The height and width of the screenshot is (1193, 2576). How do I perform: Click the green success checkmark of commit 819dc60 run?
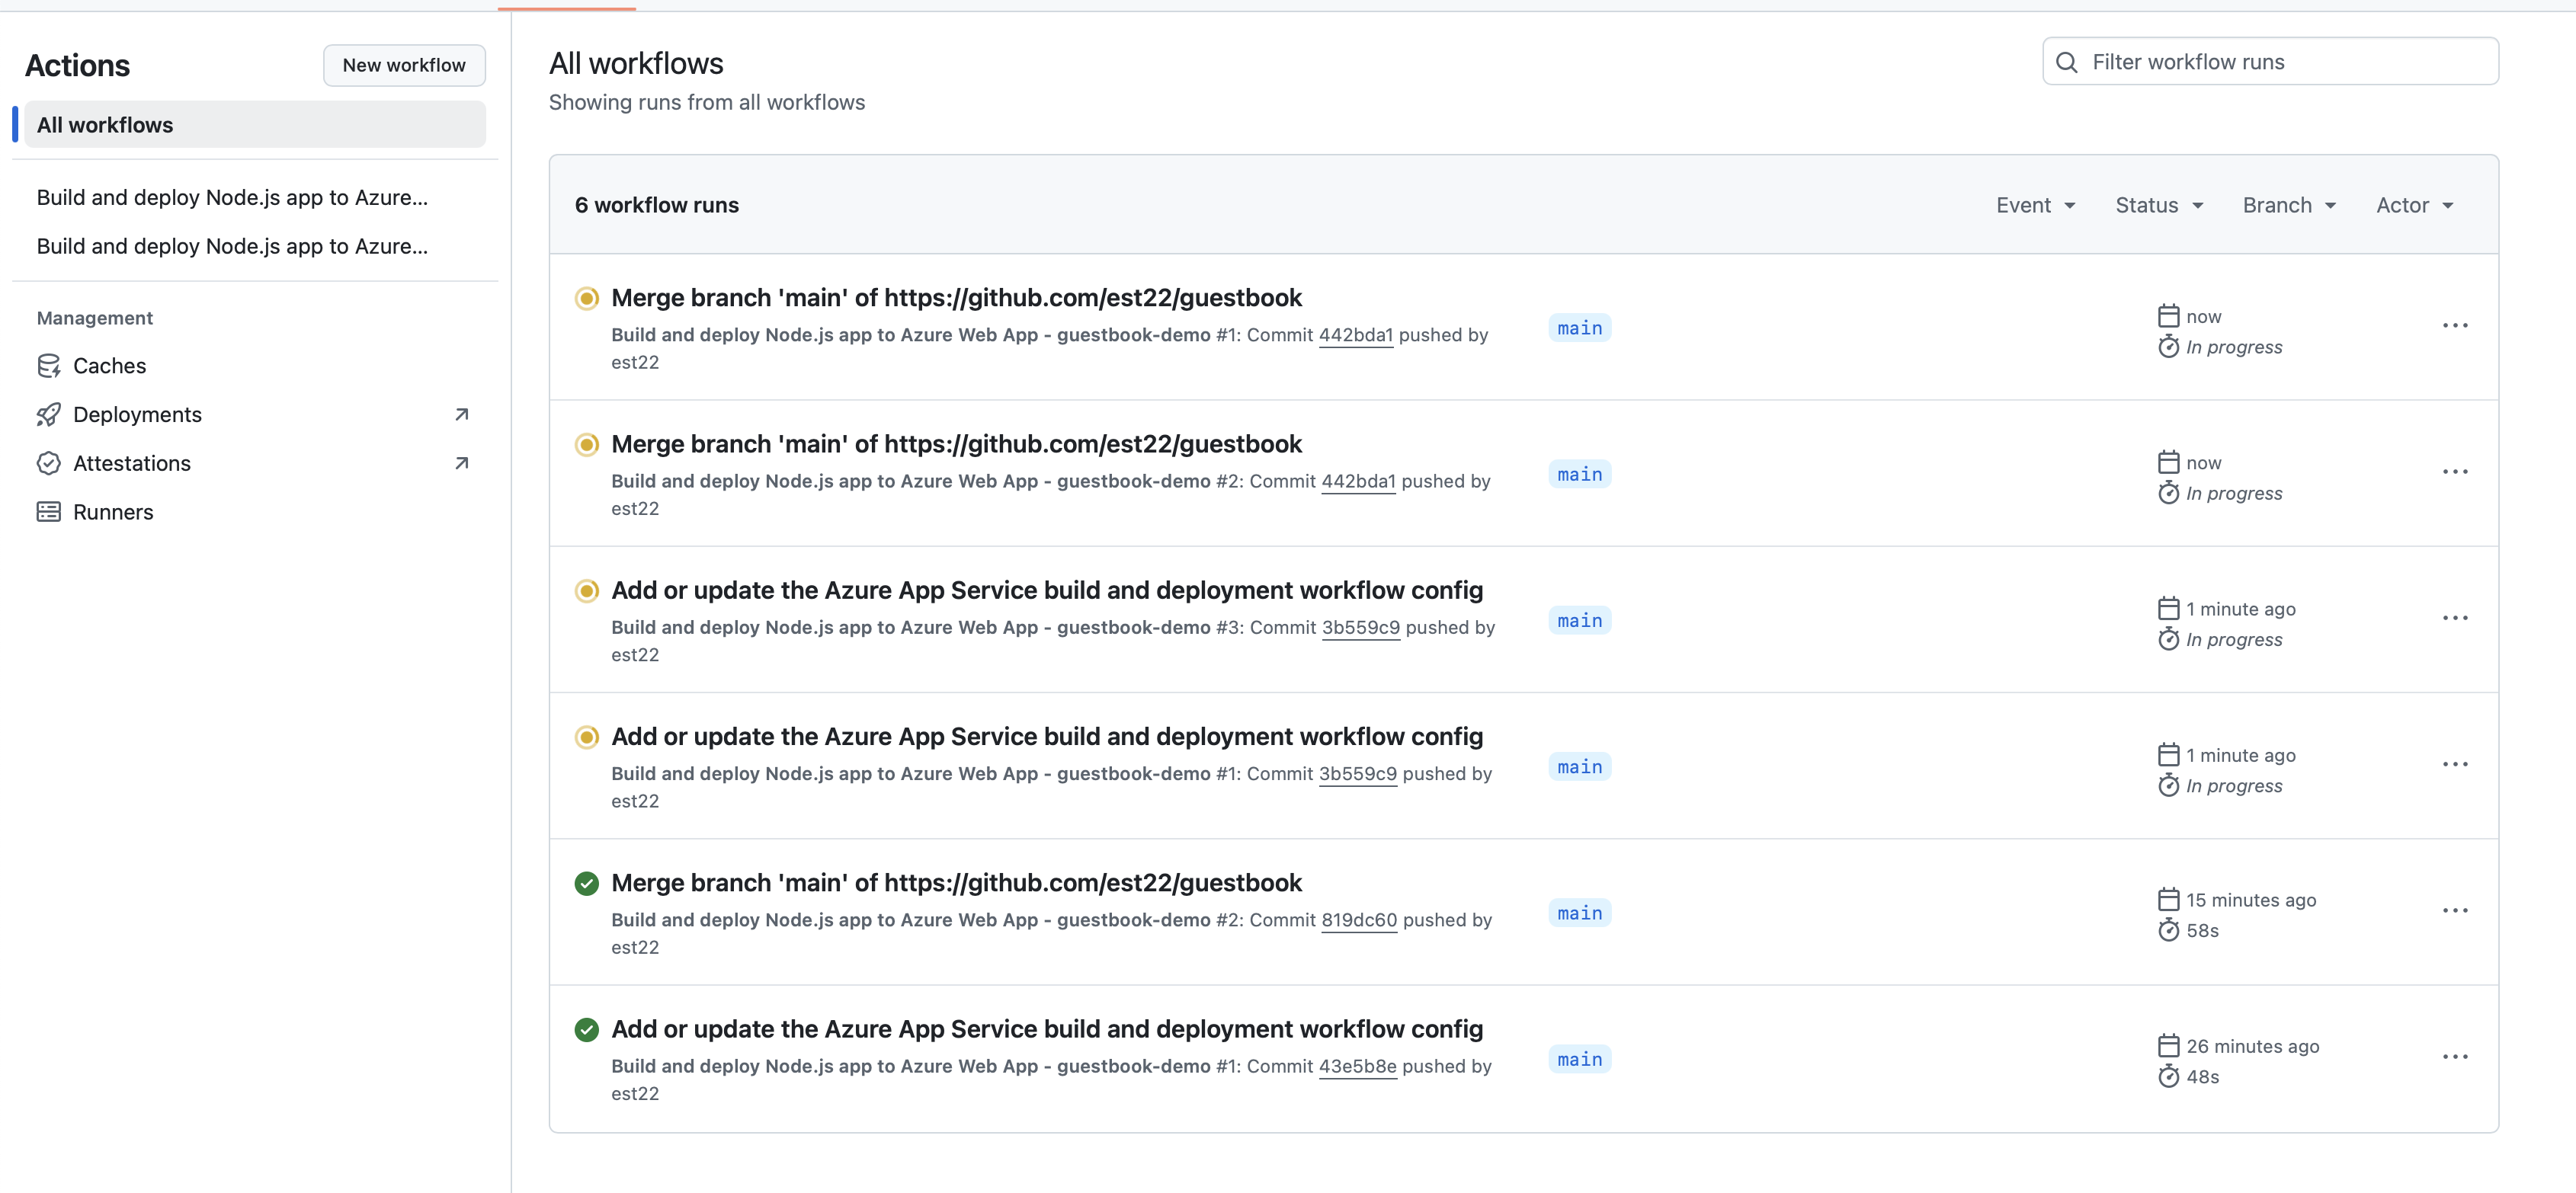pyautogui.click(x=587, y=883)
